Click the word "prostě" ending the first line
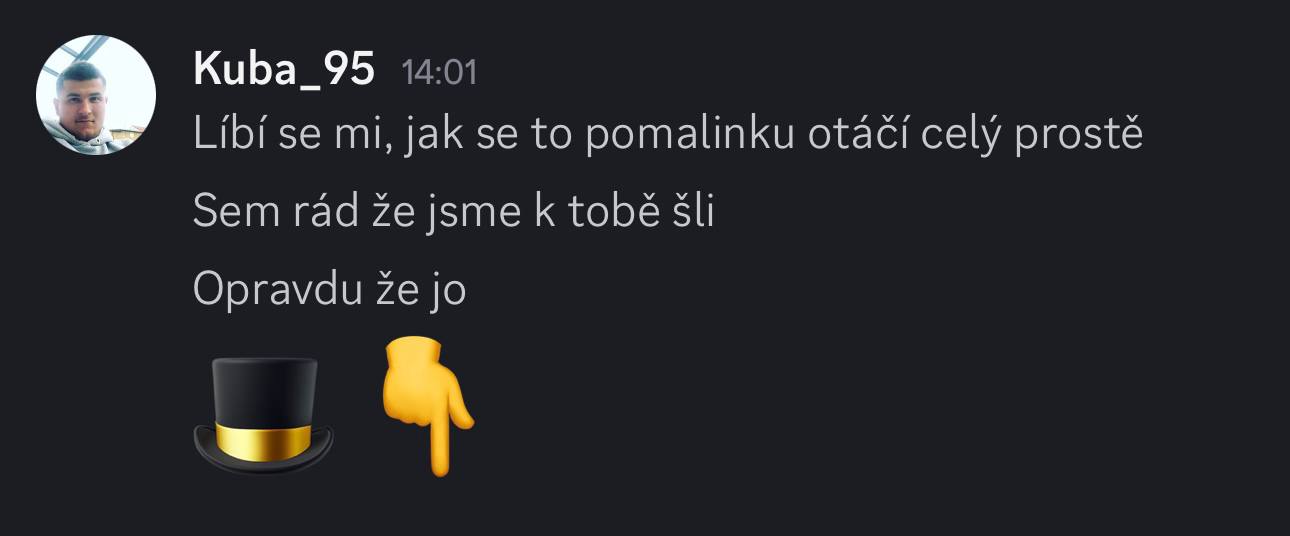The height and width of the screenshot is (536, 1290). (x=1078, y=136)
